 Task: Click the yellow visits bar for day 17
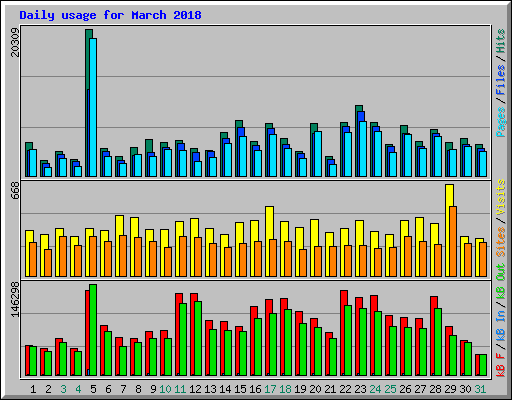[269, 241]
